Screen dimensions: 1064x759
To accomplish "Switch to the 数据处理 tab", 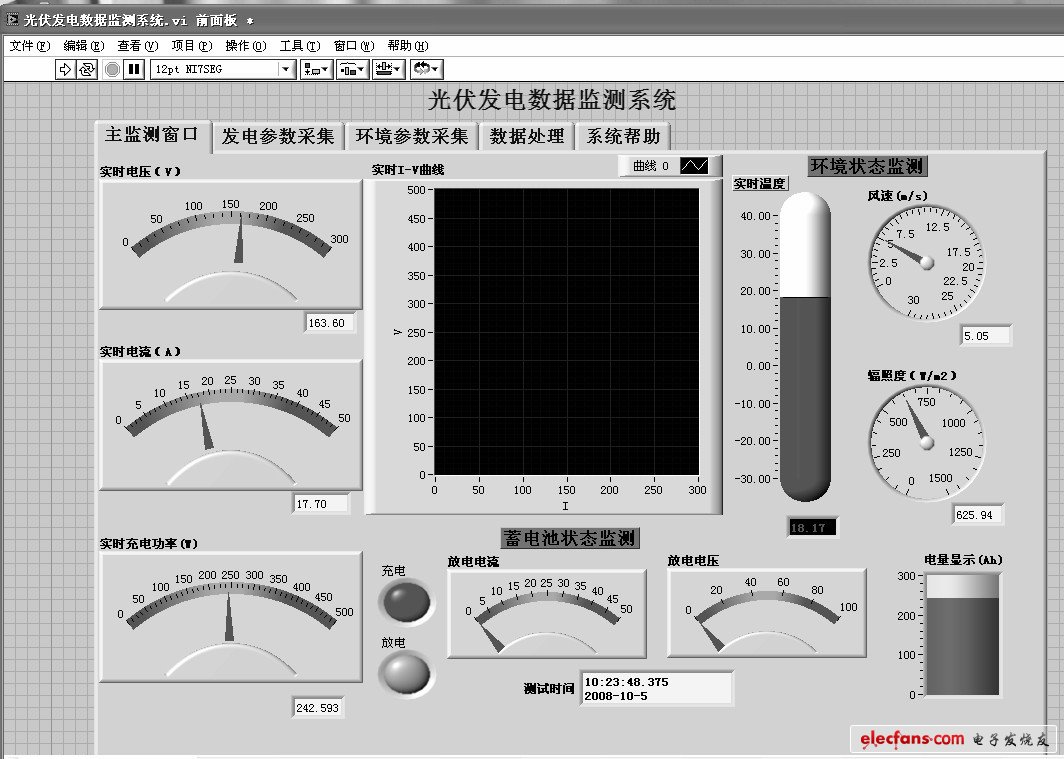I will pos(527,137).
